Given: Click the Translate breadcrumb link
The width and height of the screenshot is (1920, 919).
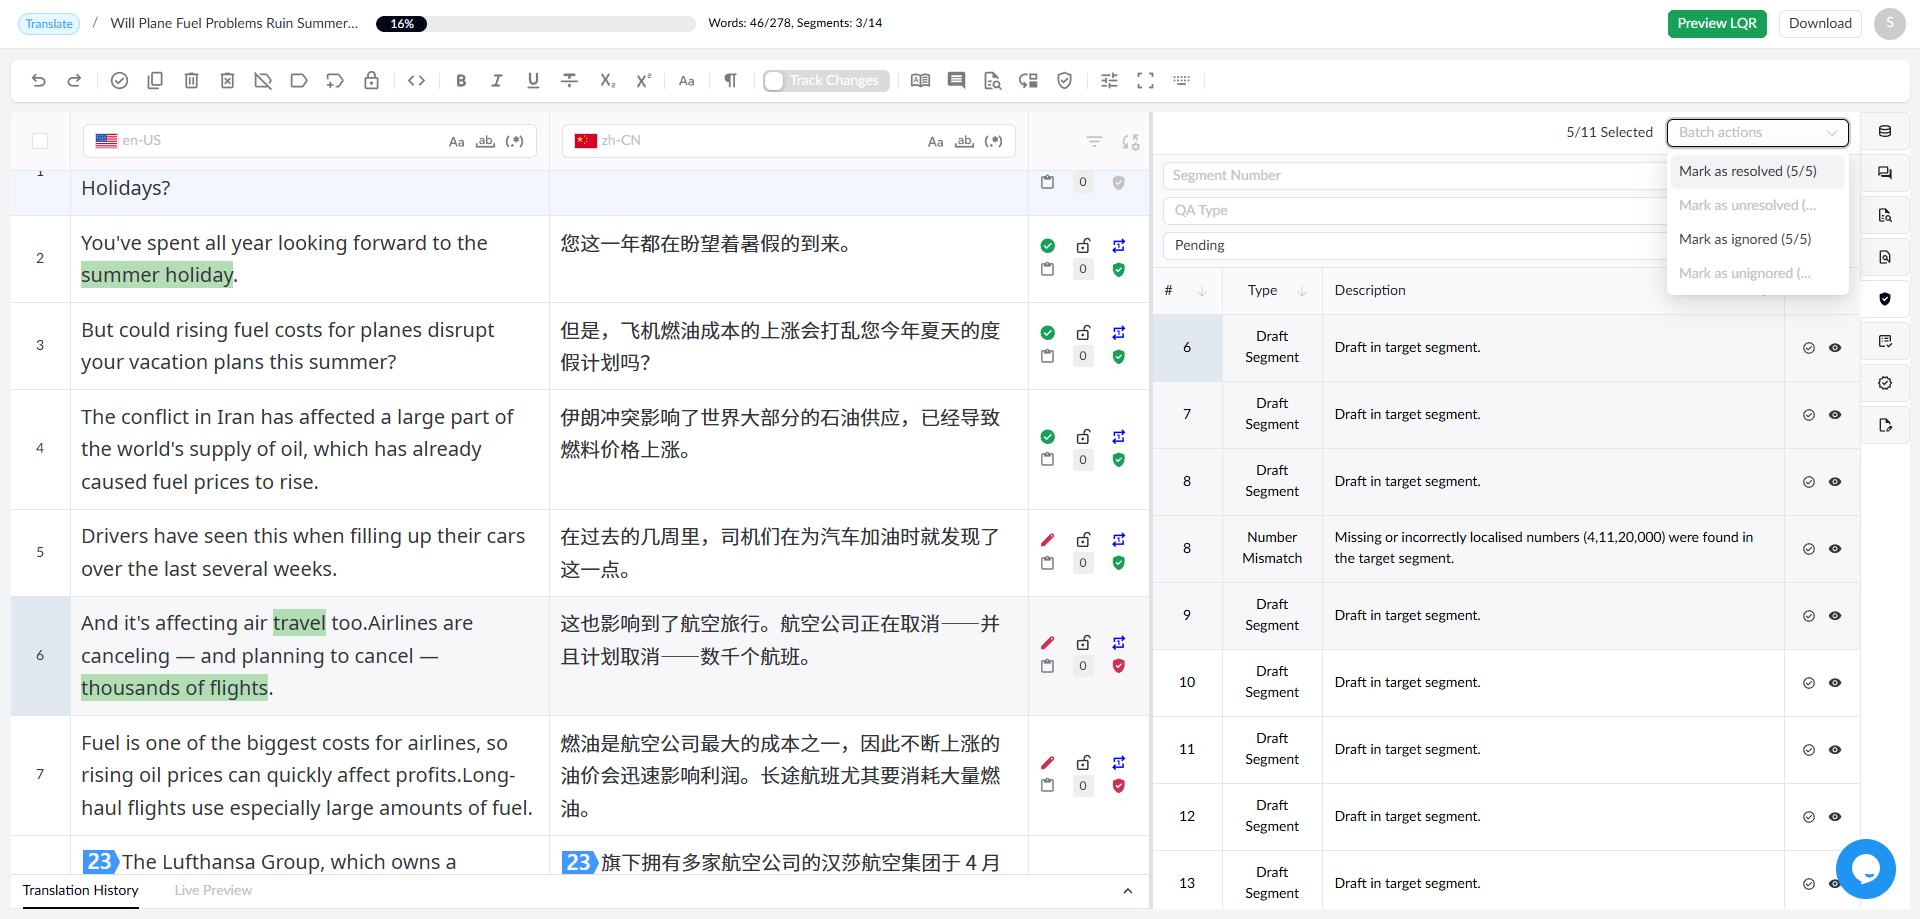Looking at the screenshot, I should pyautogui.click(x=49, y=24).
